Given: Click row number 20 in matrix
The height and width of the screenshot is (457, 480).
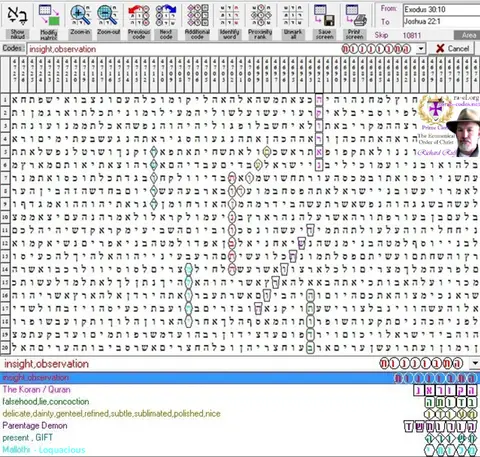Looking at the screenshot, I should 5,347.
